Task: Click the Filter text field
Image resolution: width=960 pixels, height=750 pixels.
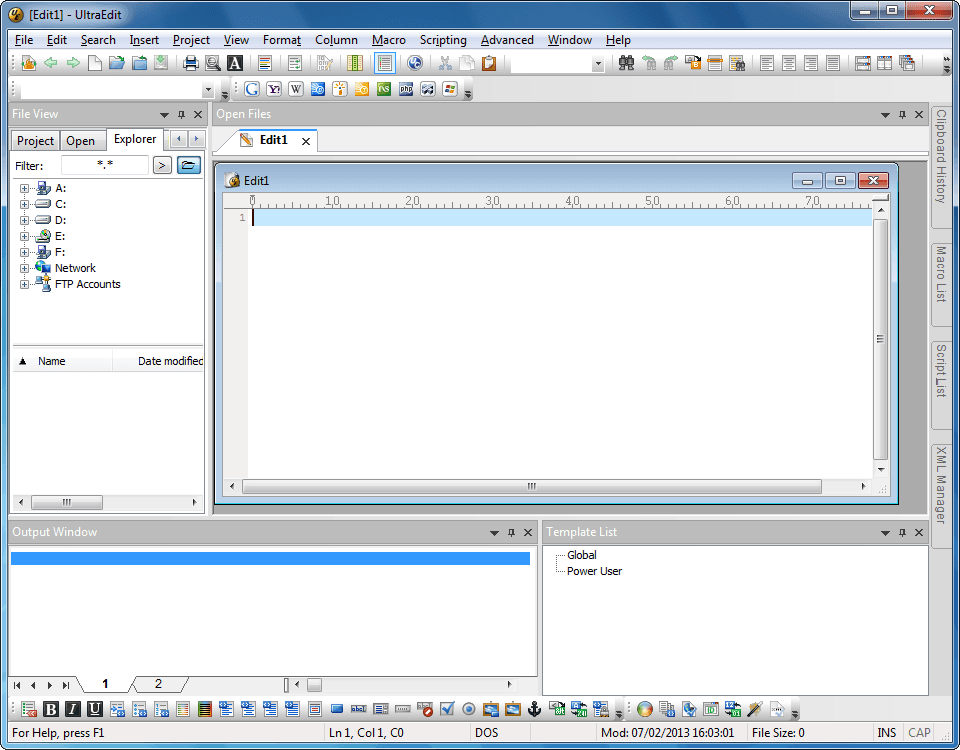Action: coord(105,165)
